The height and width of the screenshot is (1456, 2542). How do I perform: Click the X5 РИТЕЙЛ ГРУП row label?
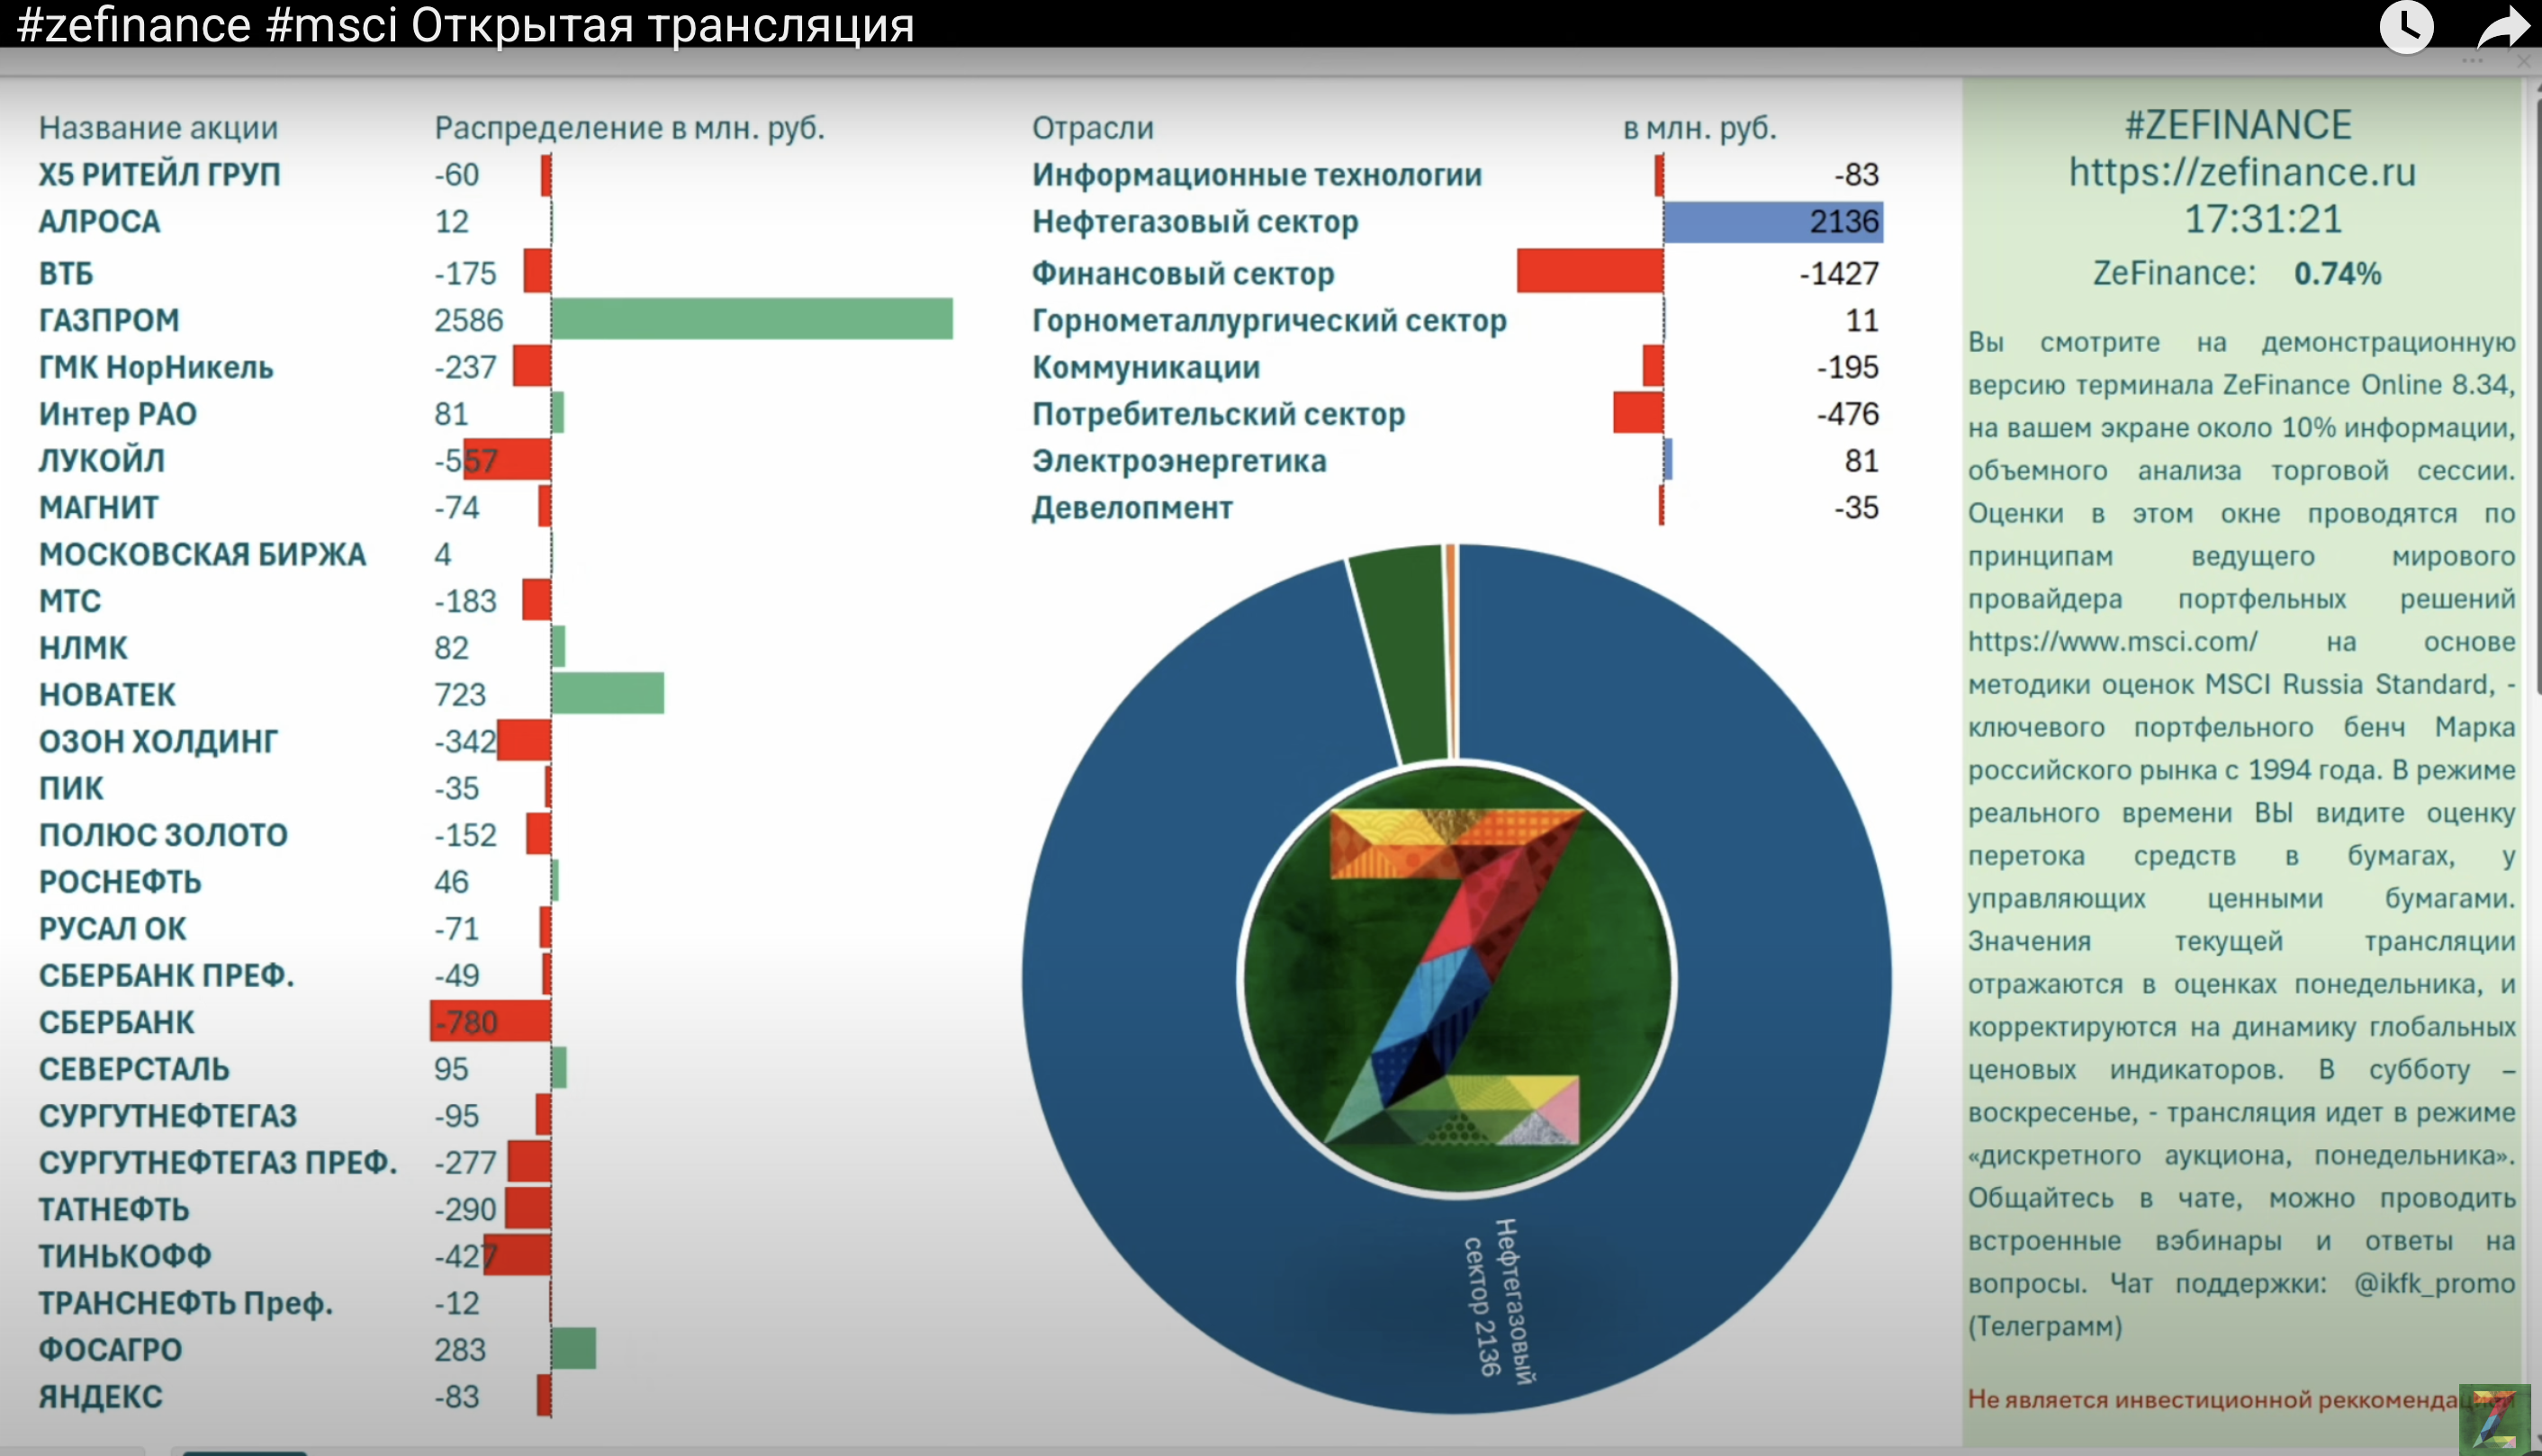click(159, 174)
